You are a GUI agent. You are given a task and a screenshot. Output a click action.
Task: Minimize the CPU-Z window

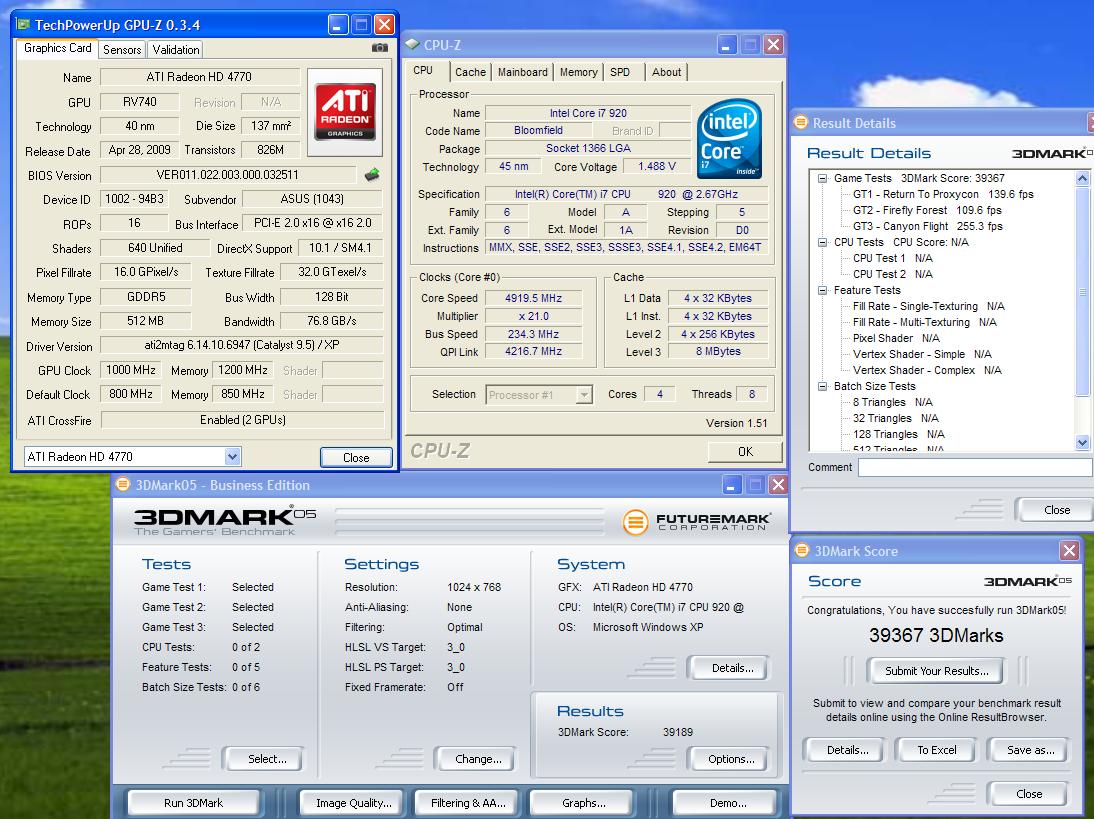tap(726, 45)
